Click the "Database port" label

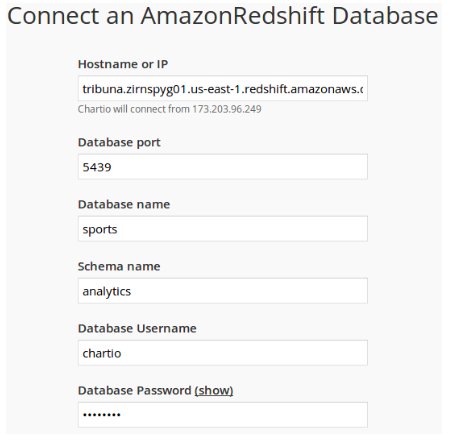point(119,143)
